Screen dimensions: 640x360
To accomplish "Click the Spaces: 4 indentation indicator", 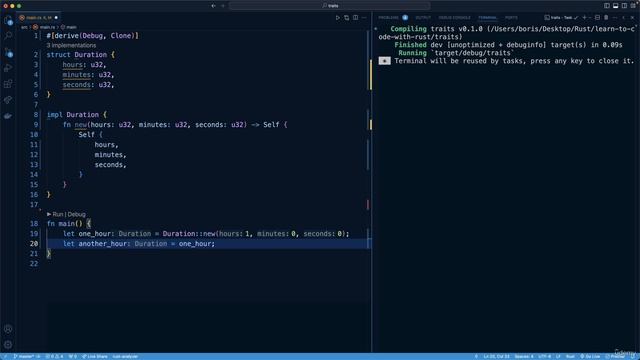I will 524,356.
